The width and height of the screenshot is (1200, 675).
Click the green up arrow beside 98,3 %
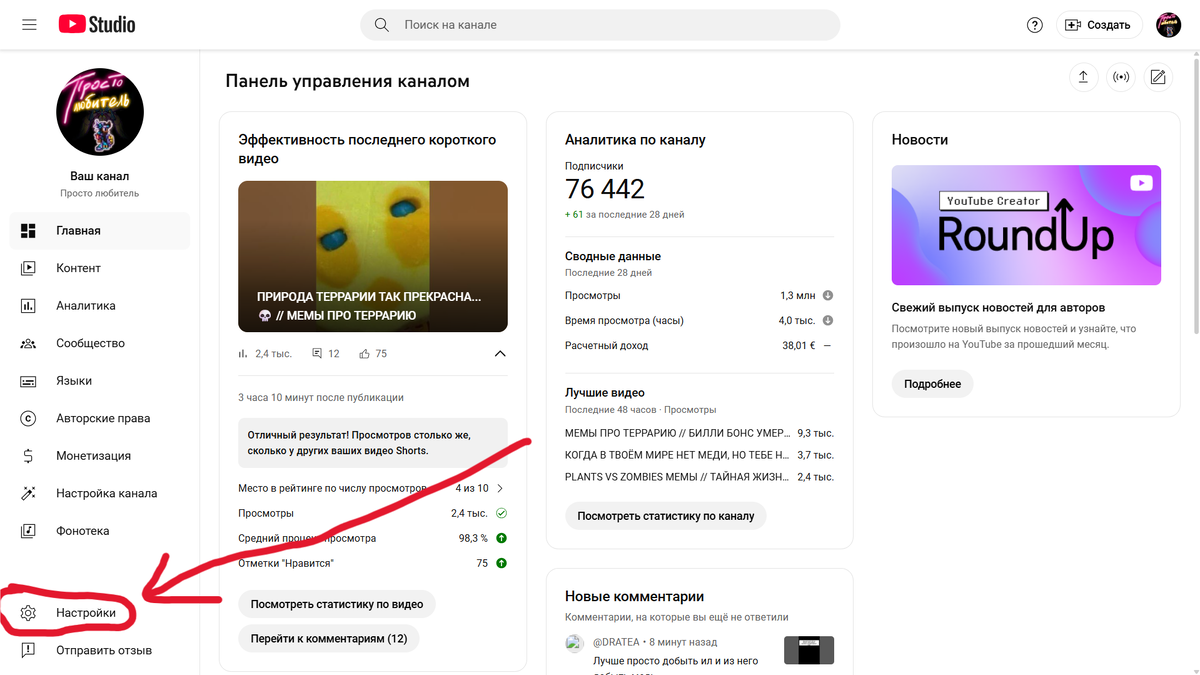pos(502,538)
